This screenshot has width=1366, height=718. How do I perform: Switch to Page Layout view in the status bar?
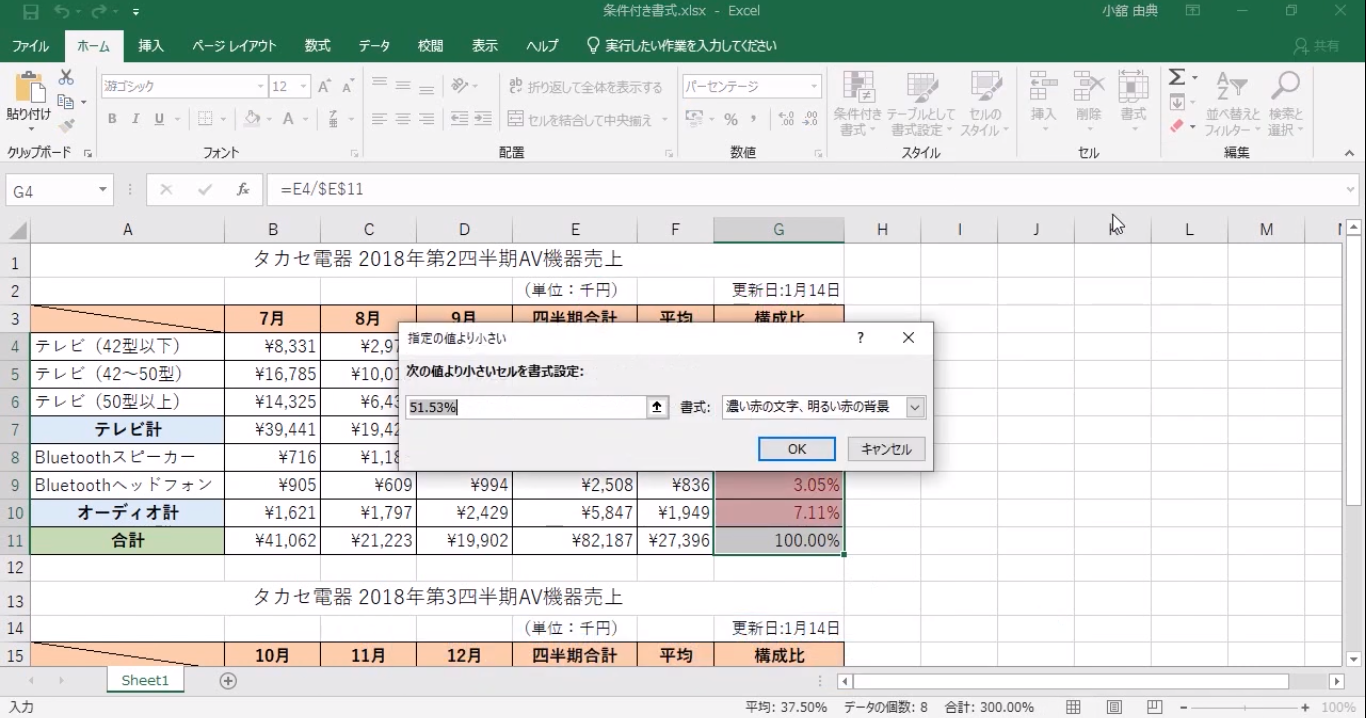click(x=1114, y=707)
